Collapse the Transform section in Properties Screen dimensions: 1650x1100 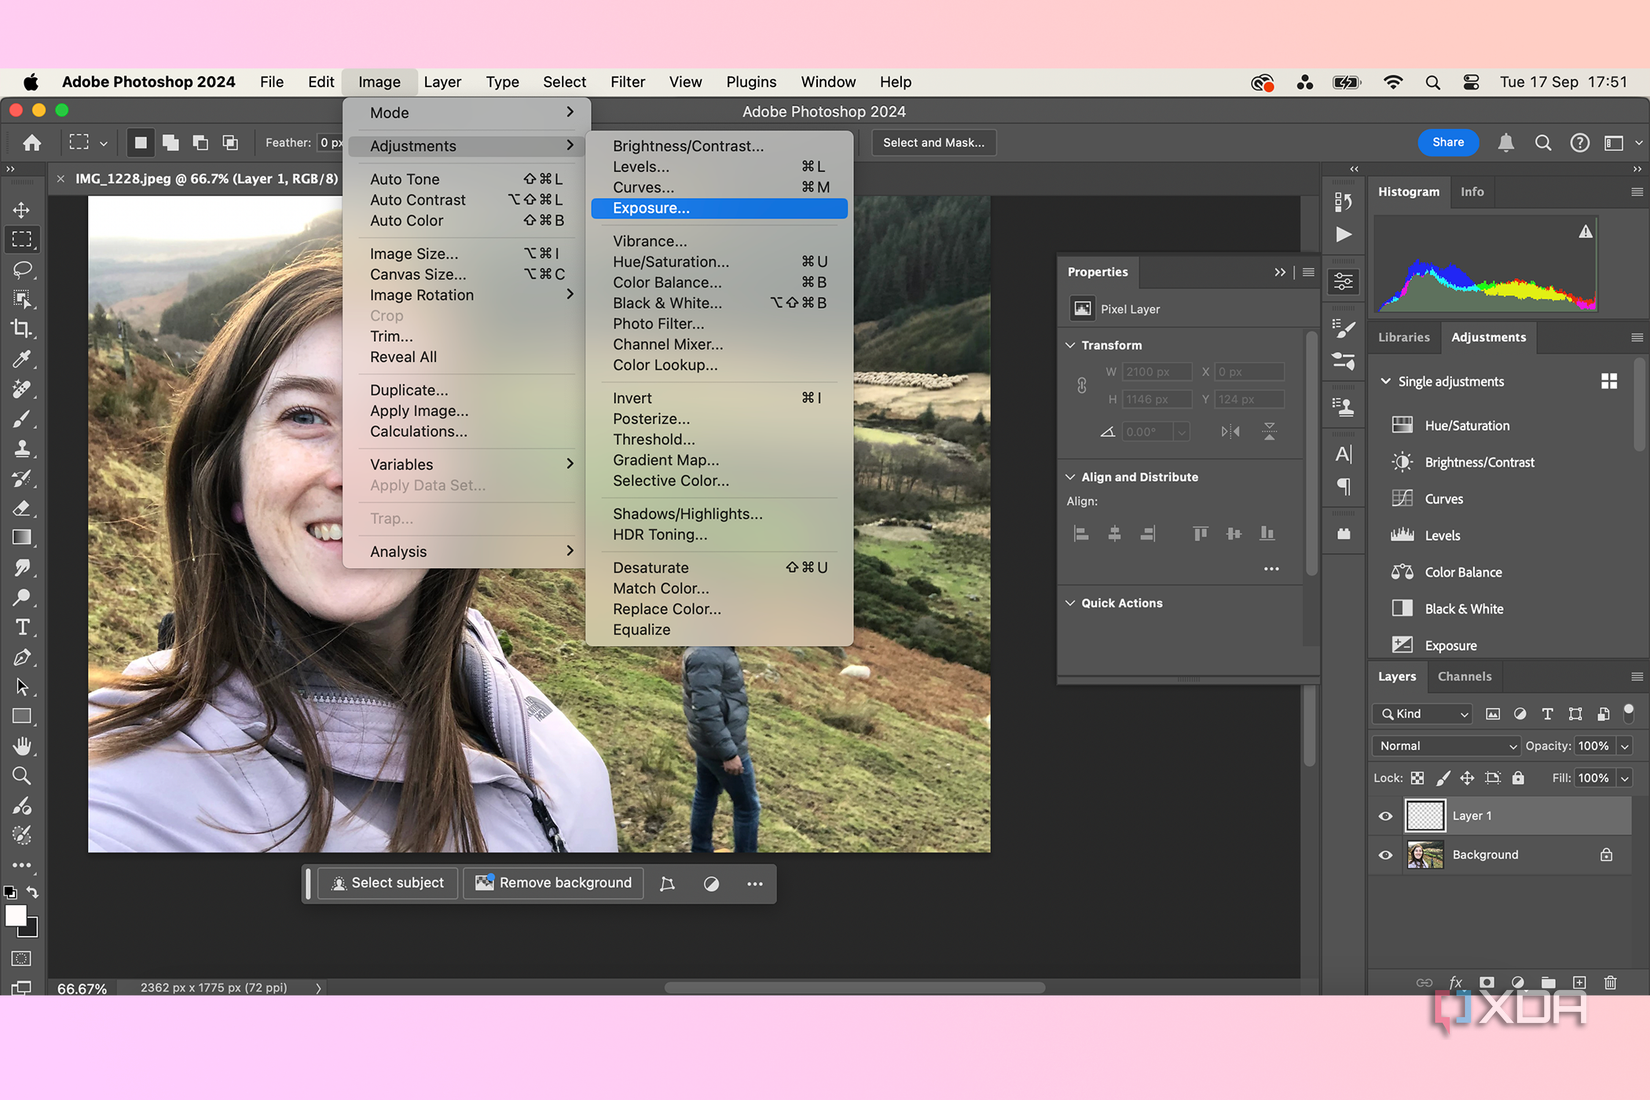click(x=1070, y=344)
